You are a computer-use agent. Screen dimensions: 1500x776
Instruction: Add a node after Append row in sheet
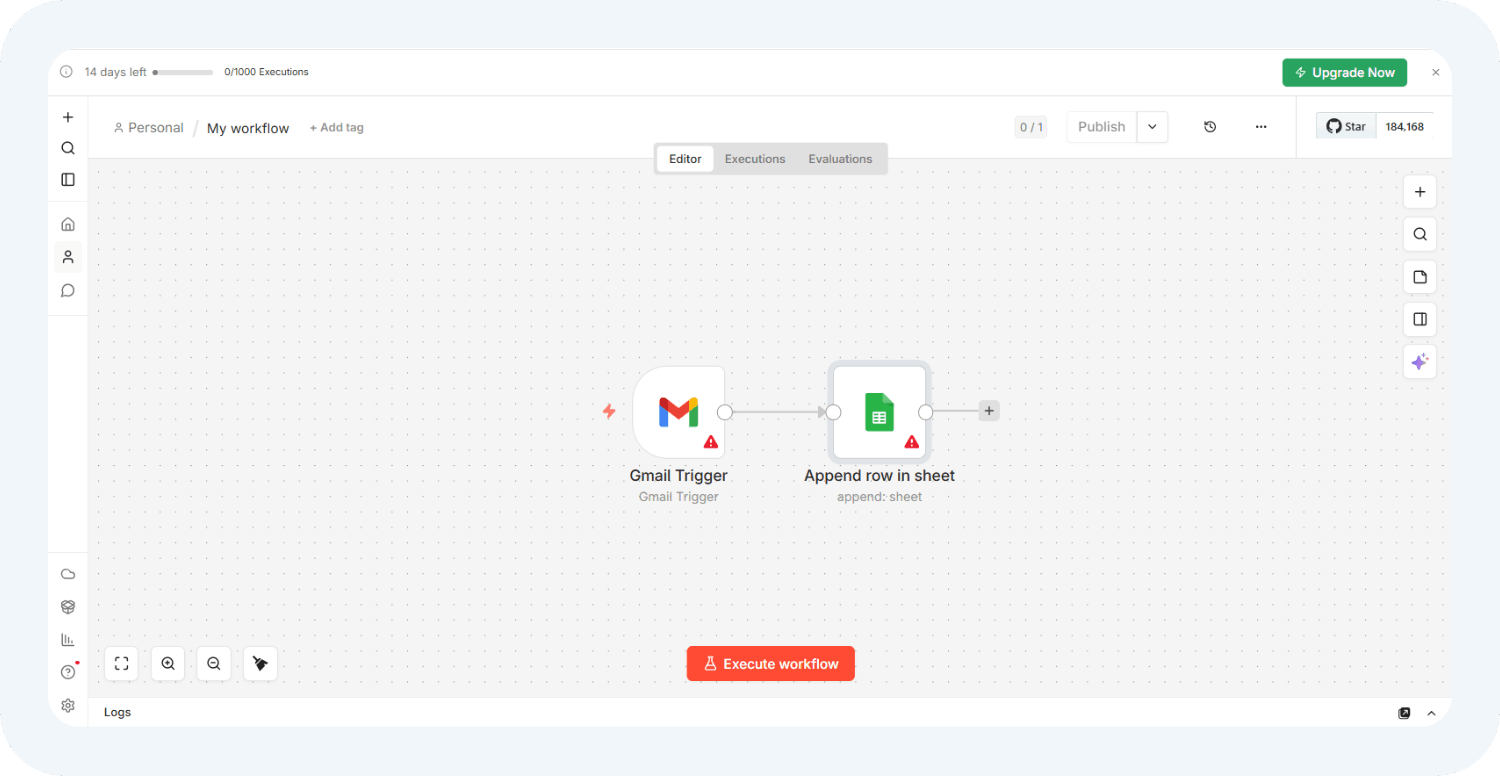coord(989,411)
